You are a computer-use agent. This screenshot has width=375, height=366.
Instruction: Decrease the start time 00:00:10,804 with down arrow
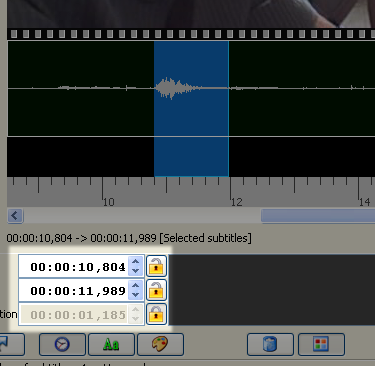135,271
